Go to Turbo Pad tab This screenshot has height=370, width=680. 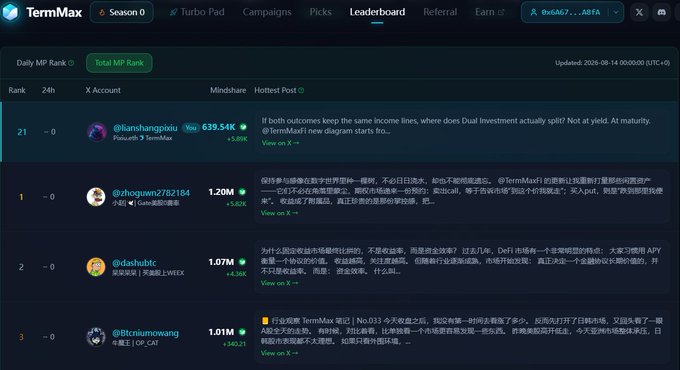(197, 12)
